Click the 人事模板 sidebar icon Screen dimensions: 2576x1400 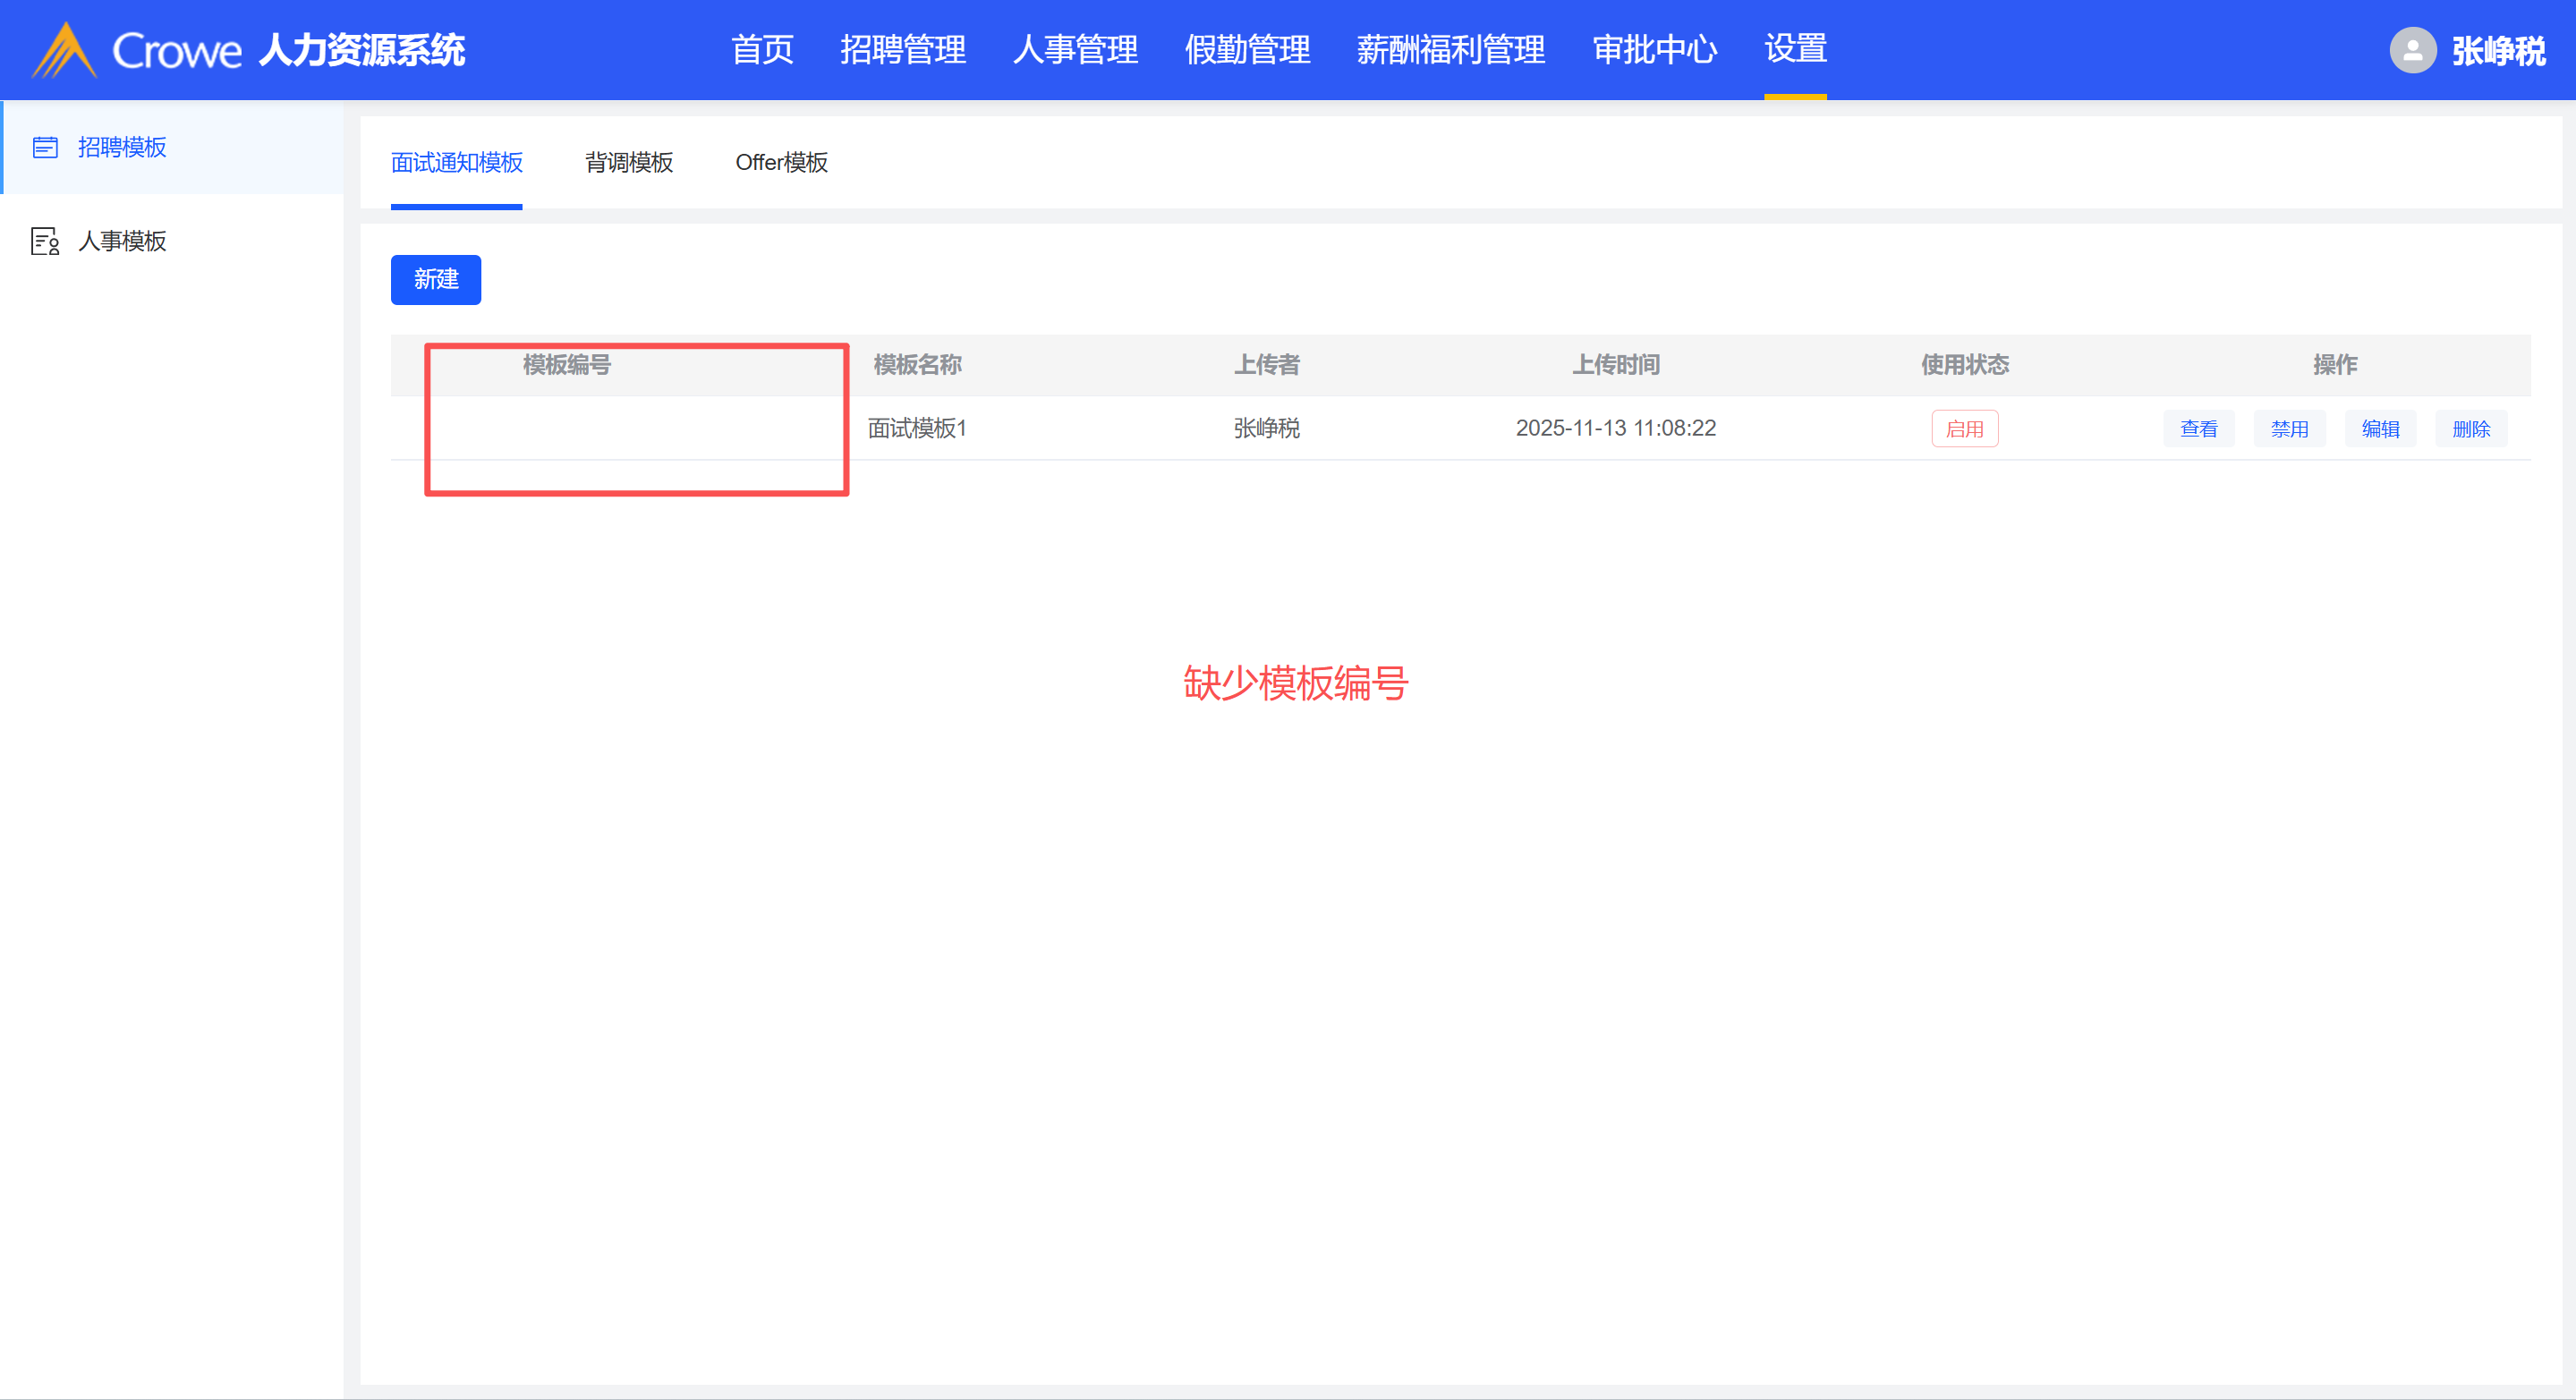(45, 241)
